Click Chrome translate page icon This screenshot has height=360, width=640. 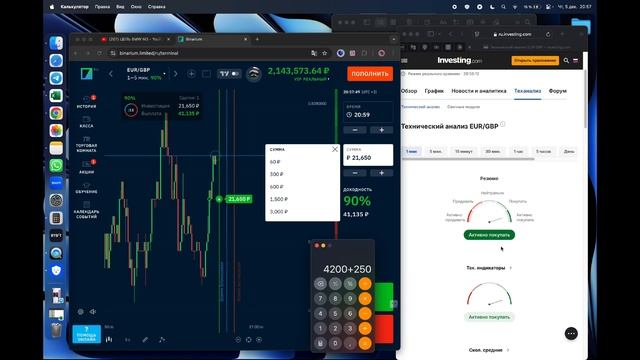click(314, 53)
